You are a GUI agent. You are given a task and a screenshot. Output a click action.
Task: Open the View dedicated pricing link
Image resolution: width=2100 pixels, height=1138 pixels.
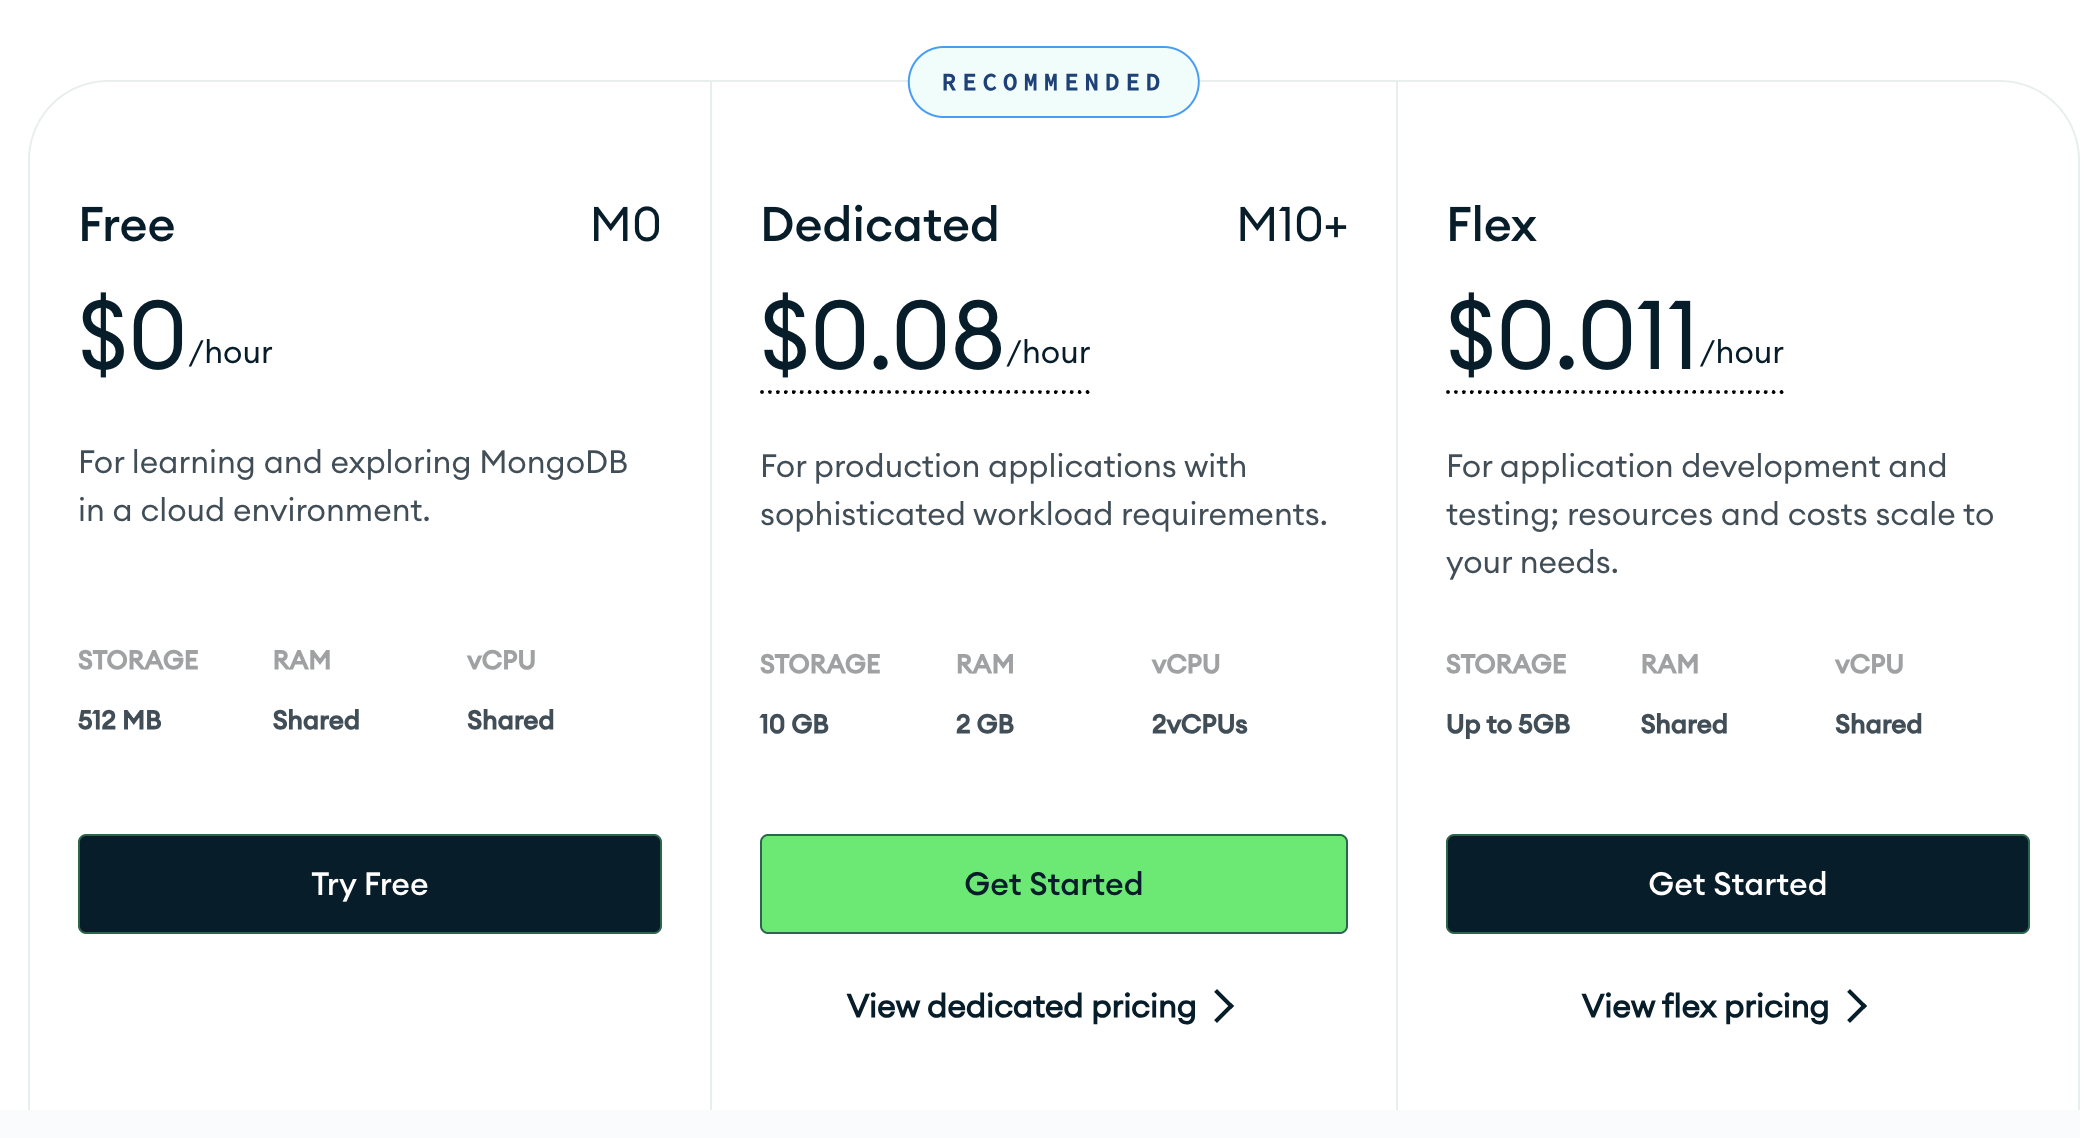(1021, 1006)
